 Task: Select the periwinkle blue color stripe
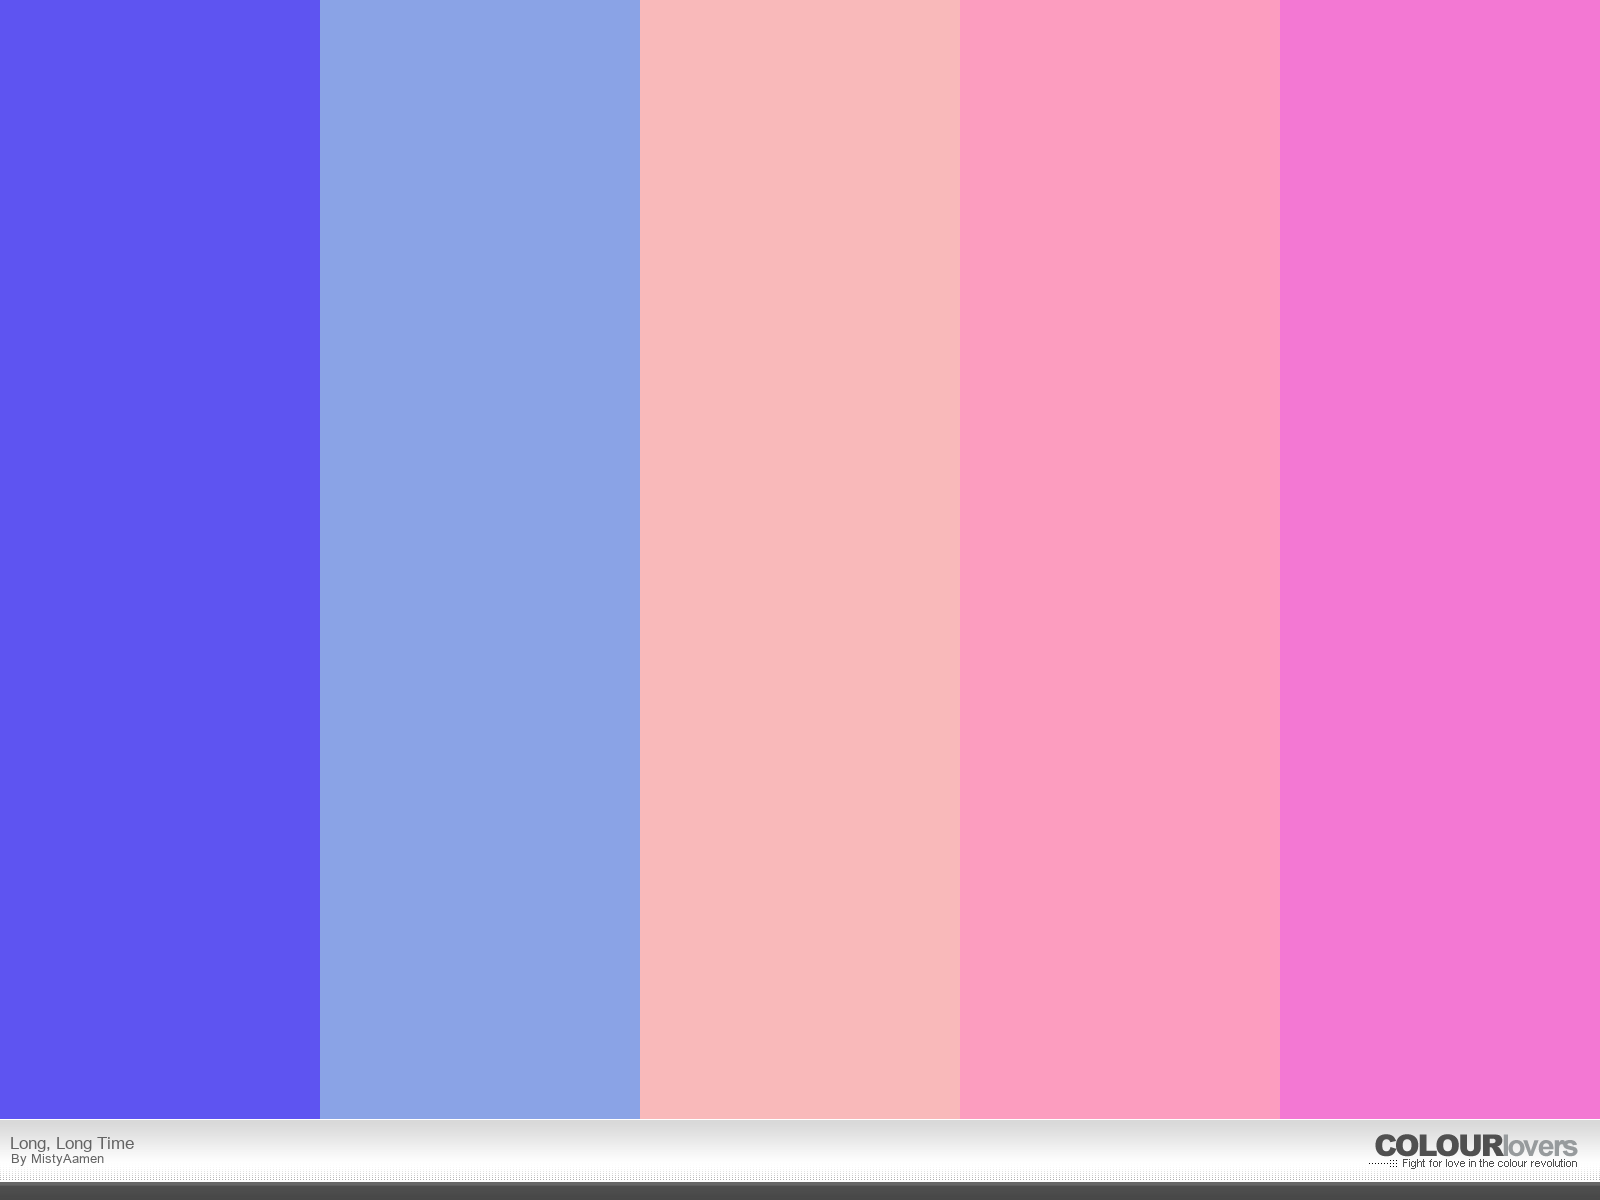click(x=480, y=559)
